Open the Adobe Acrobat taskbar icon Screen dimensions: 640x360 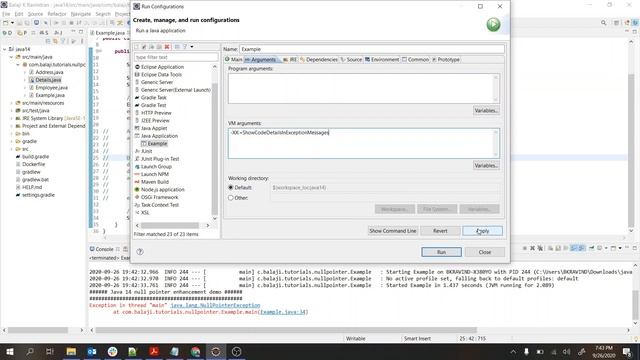(154, 351)
